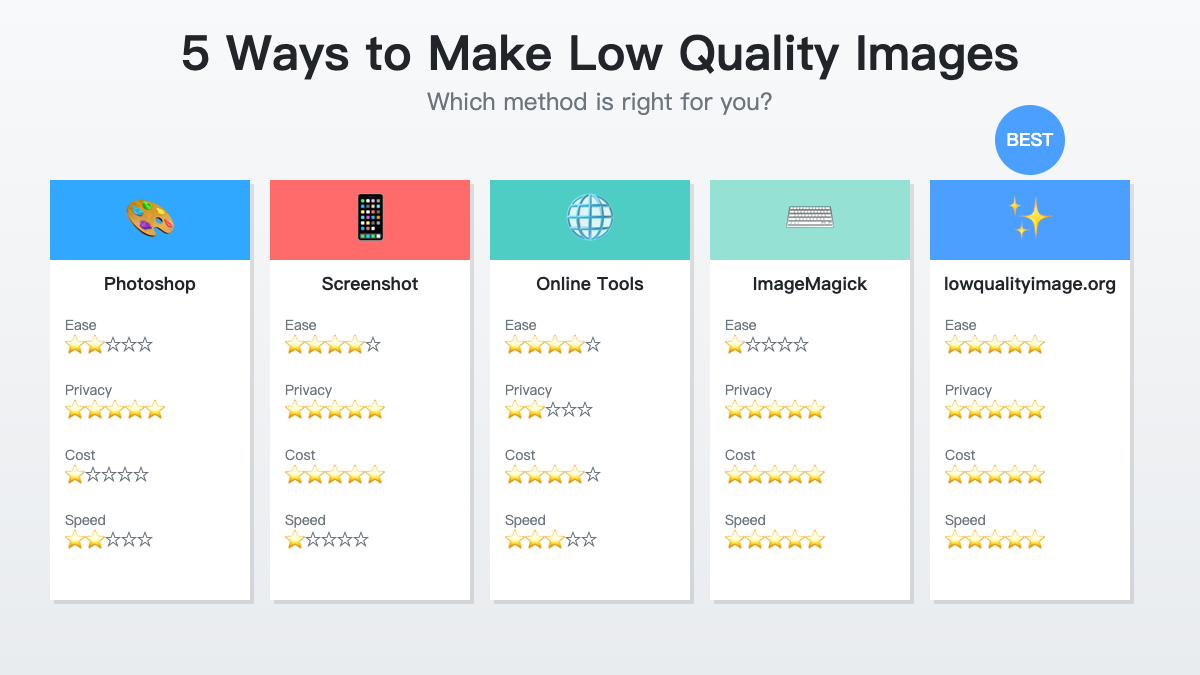The image size is (1200, 675).
Task: Click lowqualityimage.org's Speed star rating
Action: click(995, 540)
